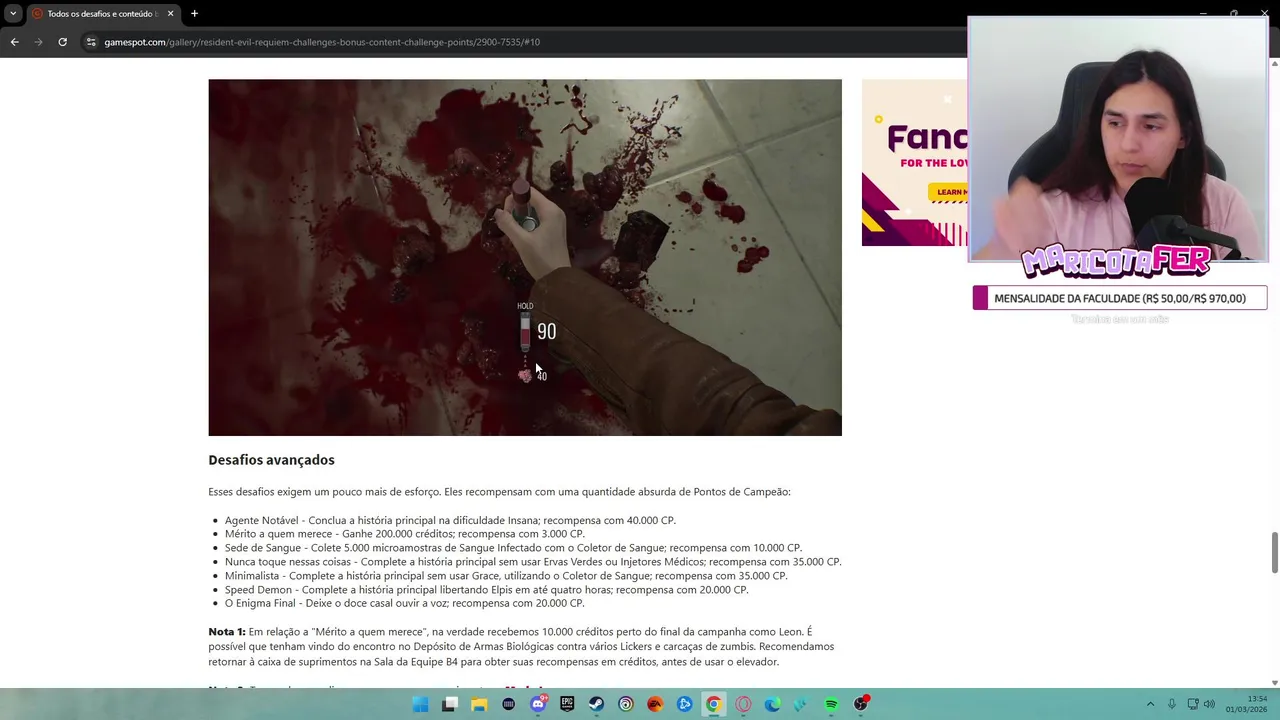Open the Discord taskbar icon
1280x720 pixels.
click(538, 704)
